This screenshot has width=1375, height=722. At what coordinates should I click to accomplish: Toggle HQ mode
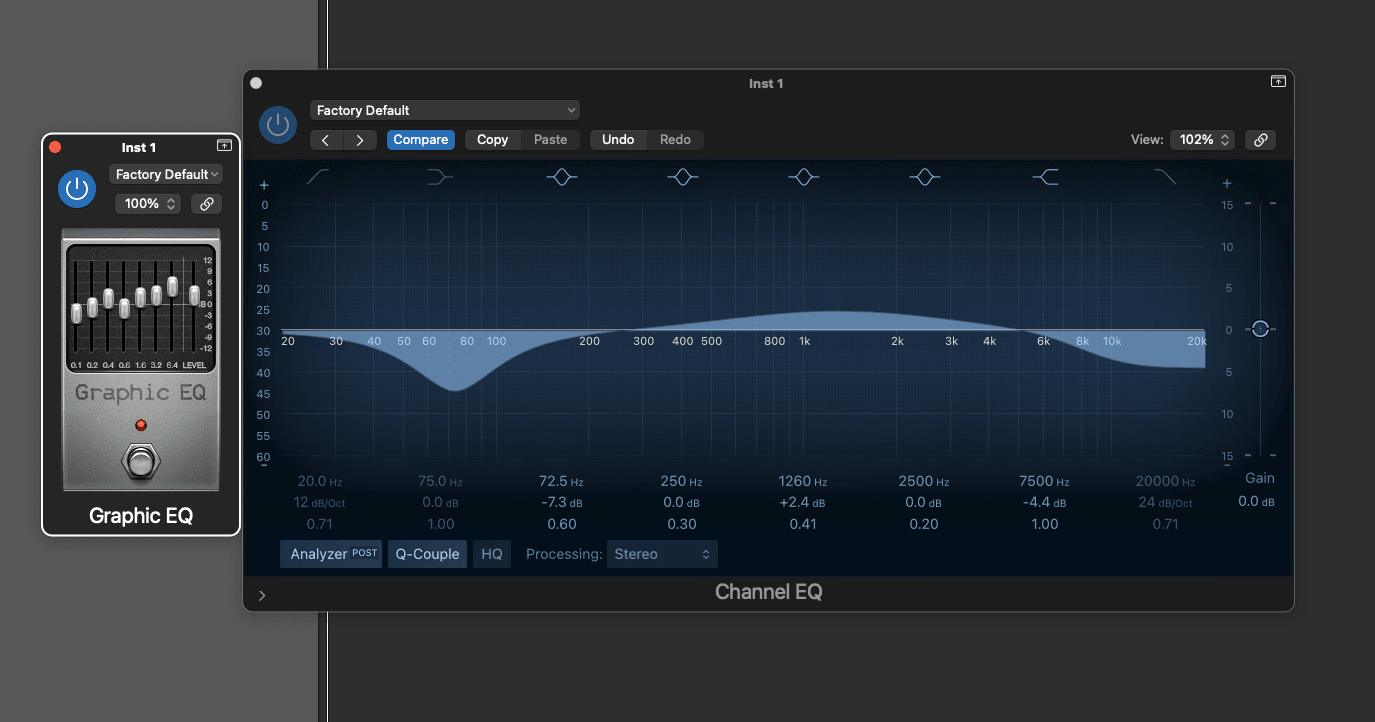[x=492, y=554]
